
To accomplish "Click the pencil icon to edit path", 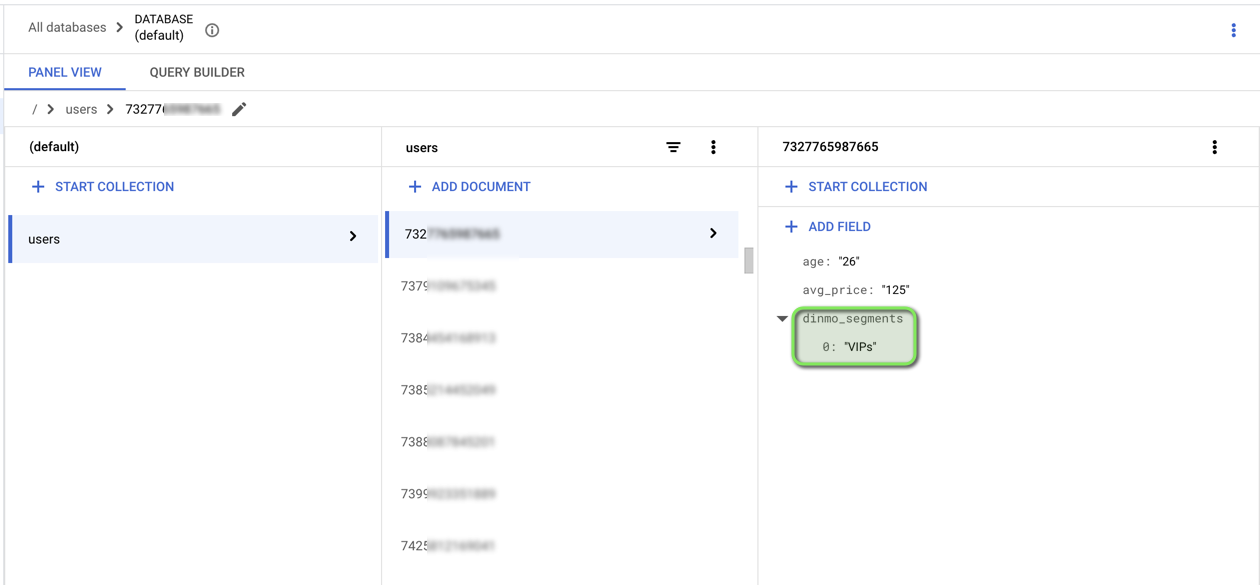I will pos(239,109).
